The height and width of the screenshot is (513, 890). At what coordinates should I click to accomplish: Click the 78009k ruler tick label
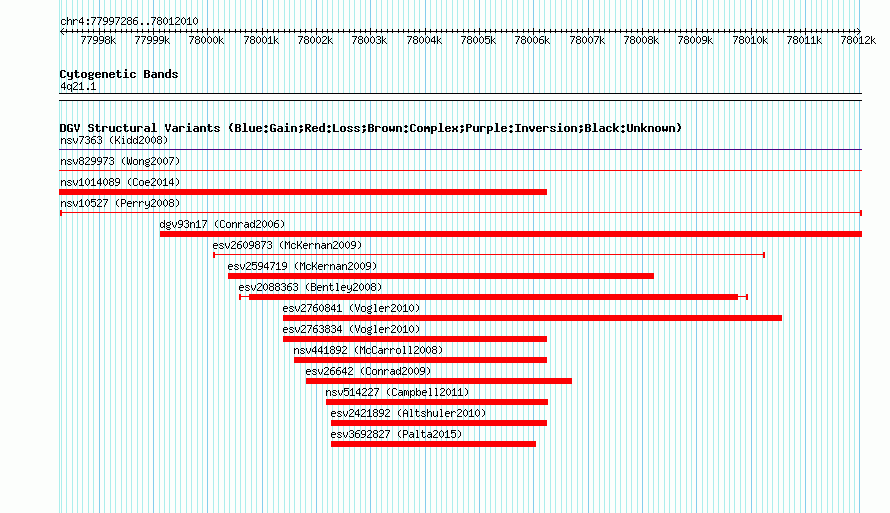coord(695,41)
